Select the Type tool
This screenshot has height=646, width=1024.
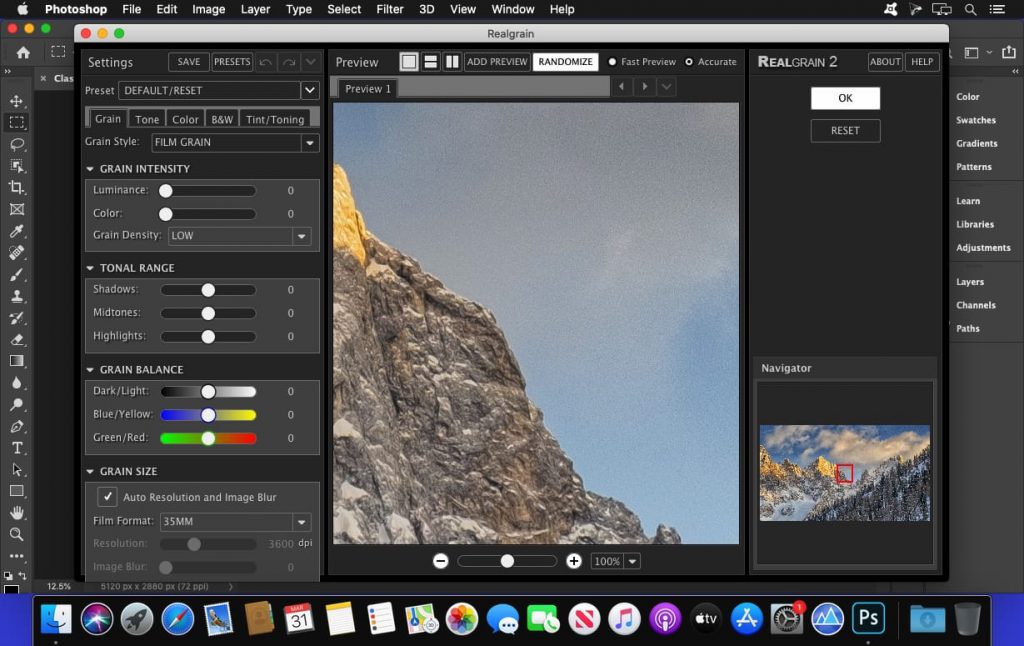point(16,450)
